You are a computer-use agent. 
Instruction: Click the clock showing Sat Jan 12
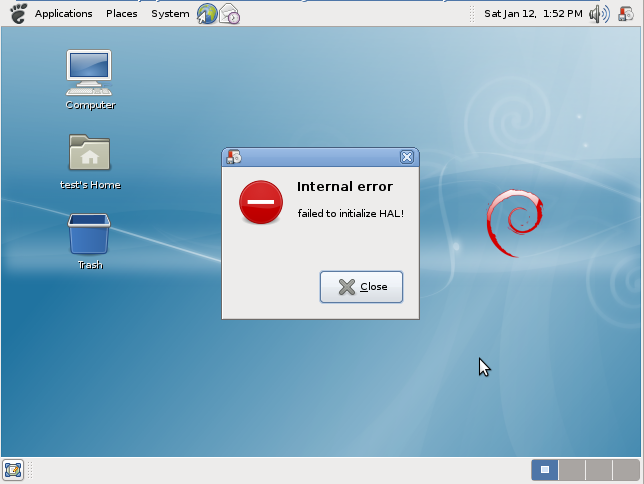533,14
